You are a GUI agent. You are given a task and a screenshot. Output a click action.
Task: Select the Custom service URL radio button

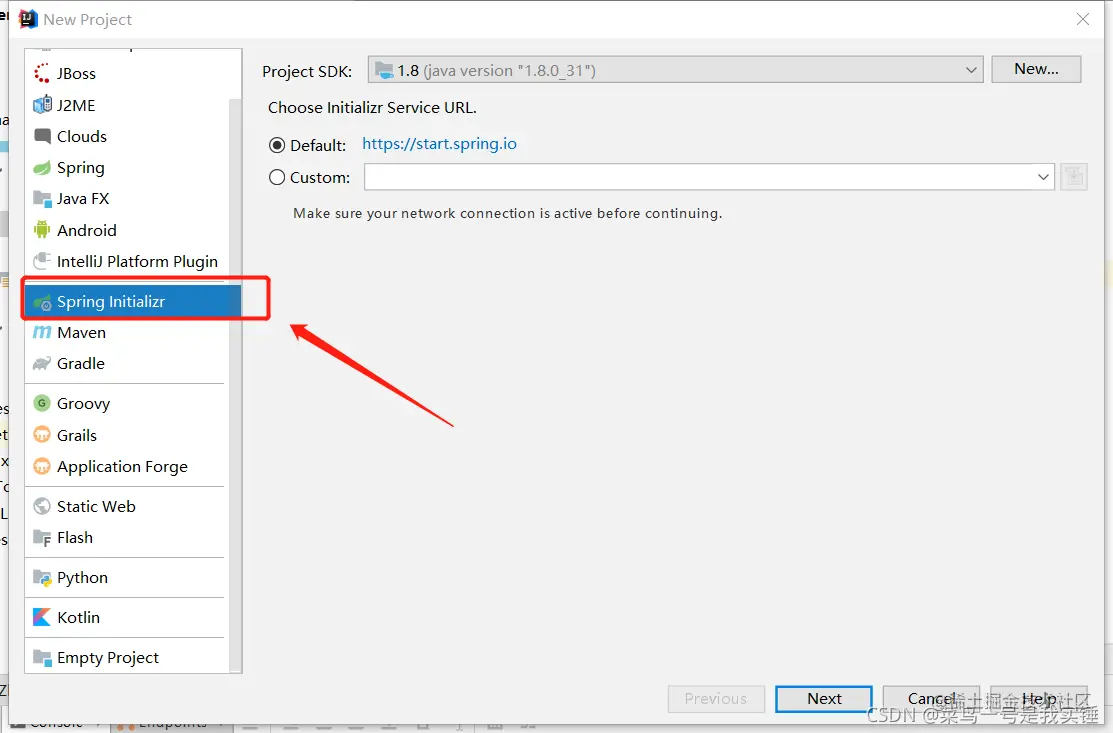tap(277, 177)
